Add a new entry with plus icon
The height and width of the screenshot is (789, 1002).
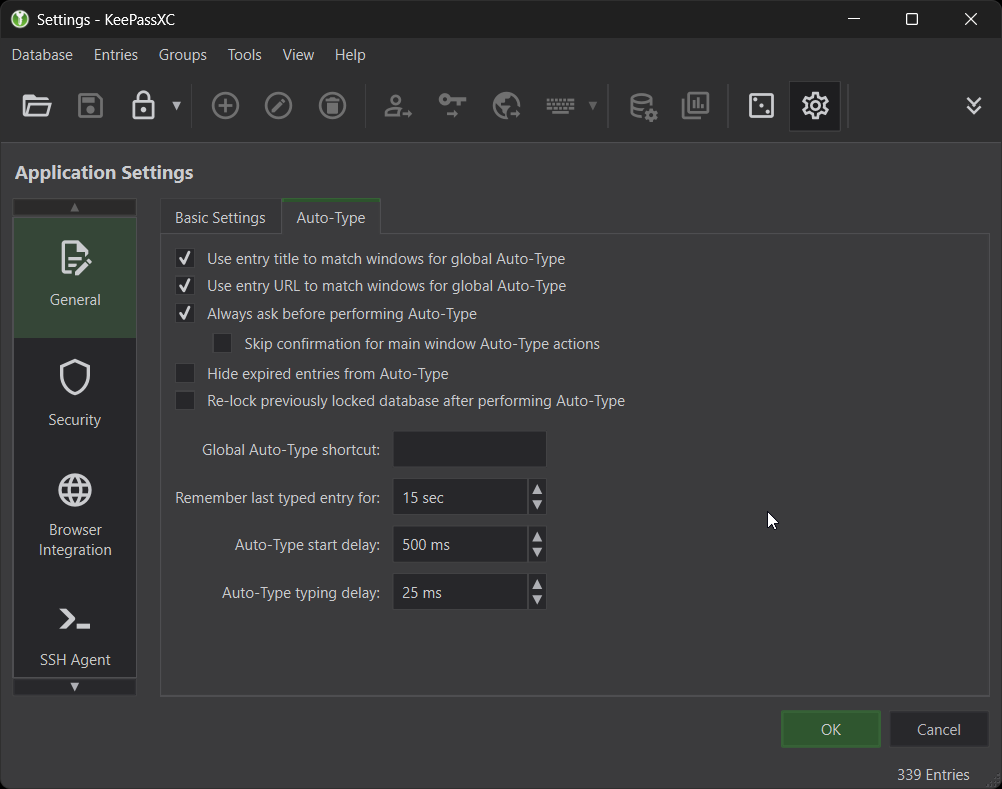(x=225, y=106)
